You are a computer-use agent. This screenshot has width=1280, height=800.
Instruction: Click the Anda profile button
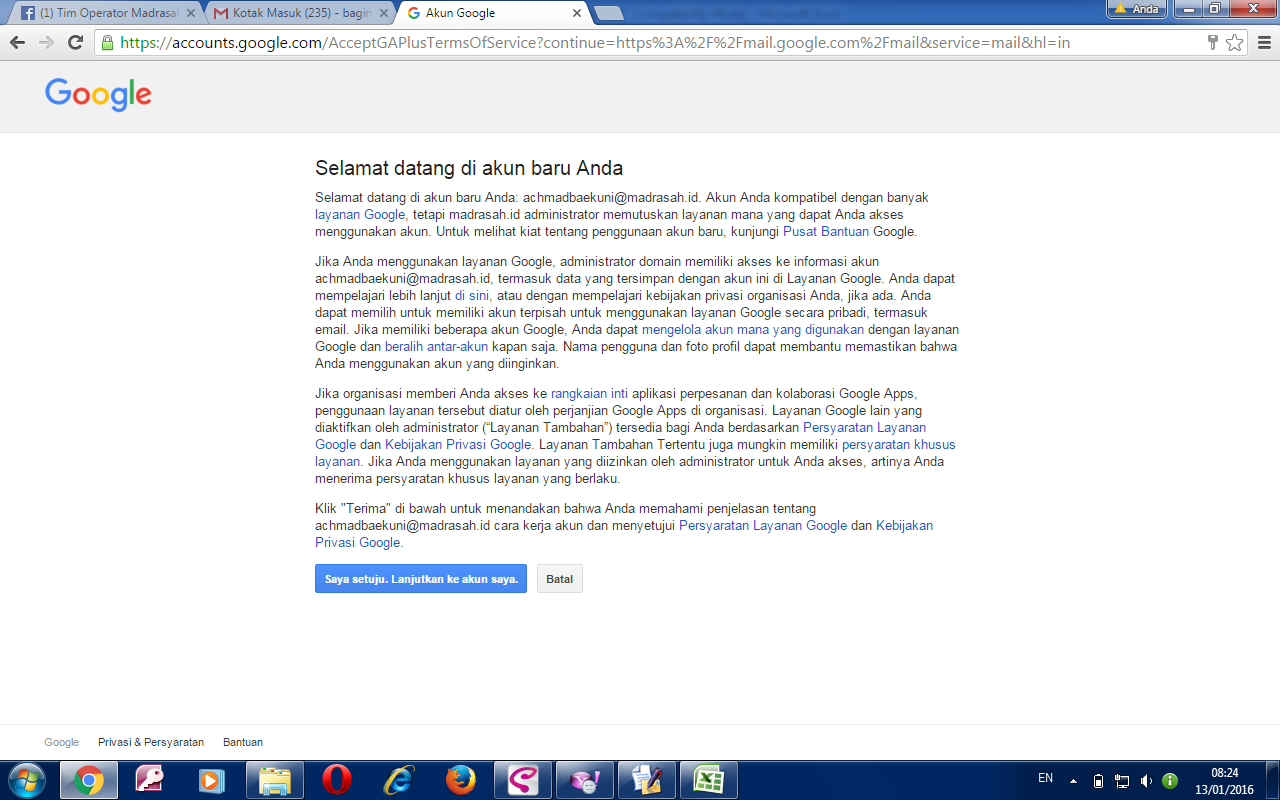pos(1137,9)
